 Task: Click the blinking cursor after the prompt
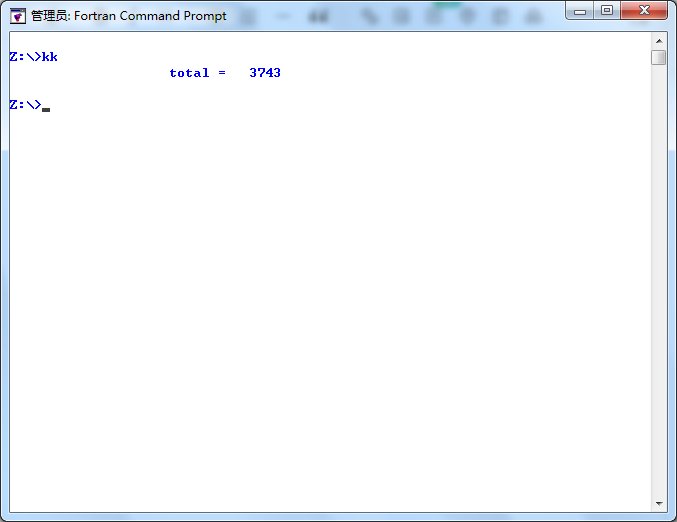pos(46,108)
